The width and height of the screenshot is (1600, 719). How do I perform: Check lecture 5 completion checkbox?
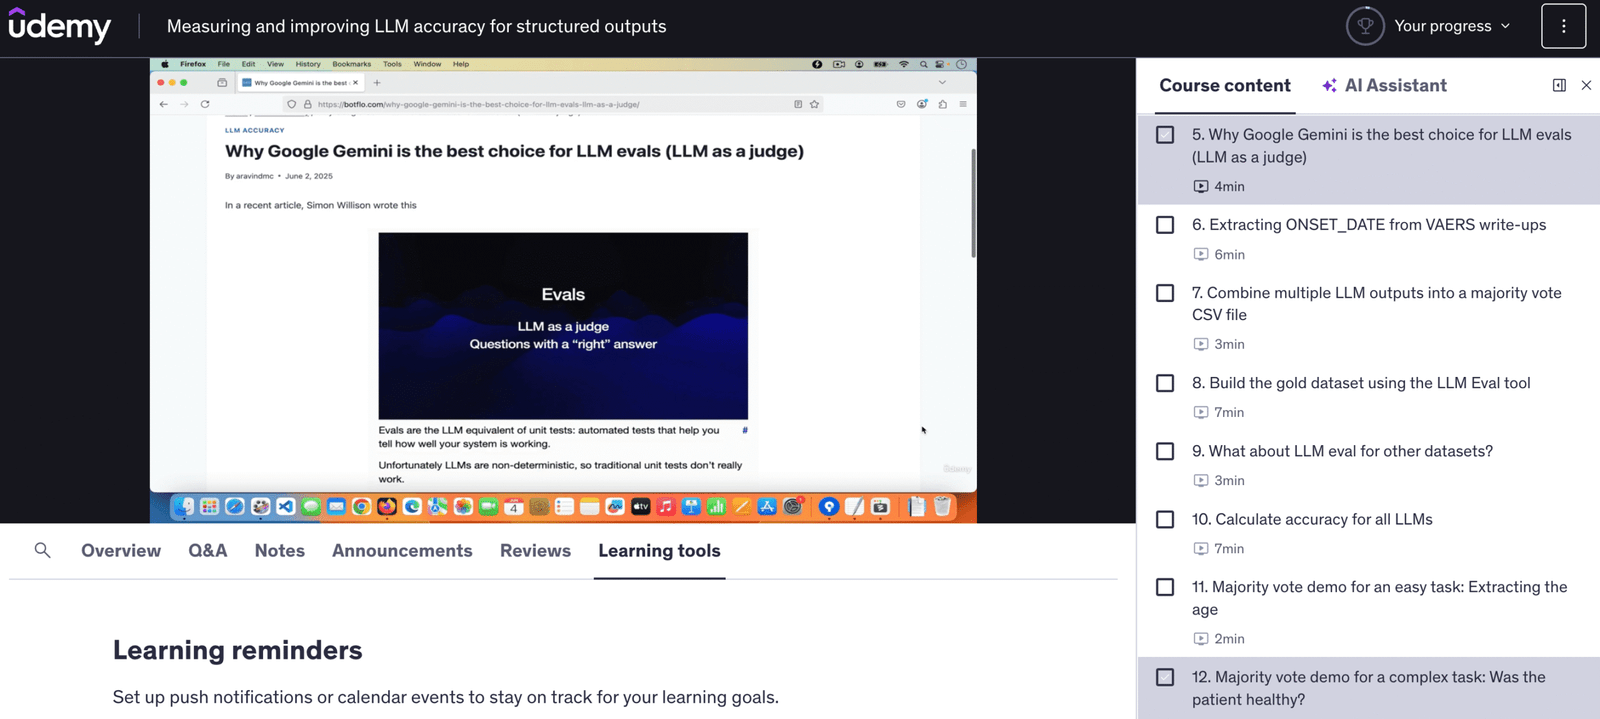coord(1165,134)
